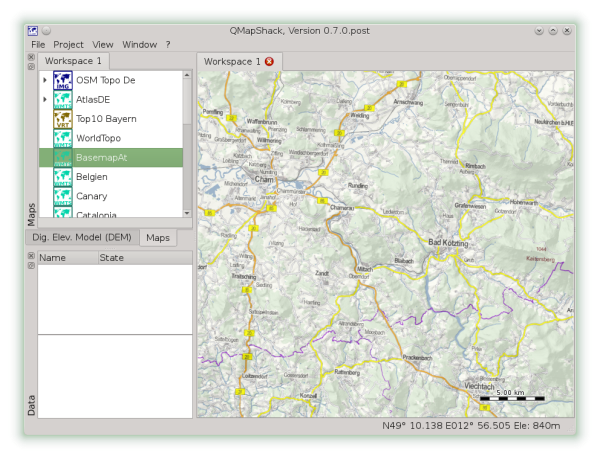This screenshot has width=600, height=459.
Task: Expand the AtlasDE tree entry
Action: [x=45, y=100]
